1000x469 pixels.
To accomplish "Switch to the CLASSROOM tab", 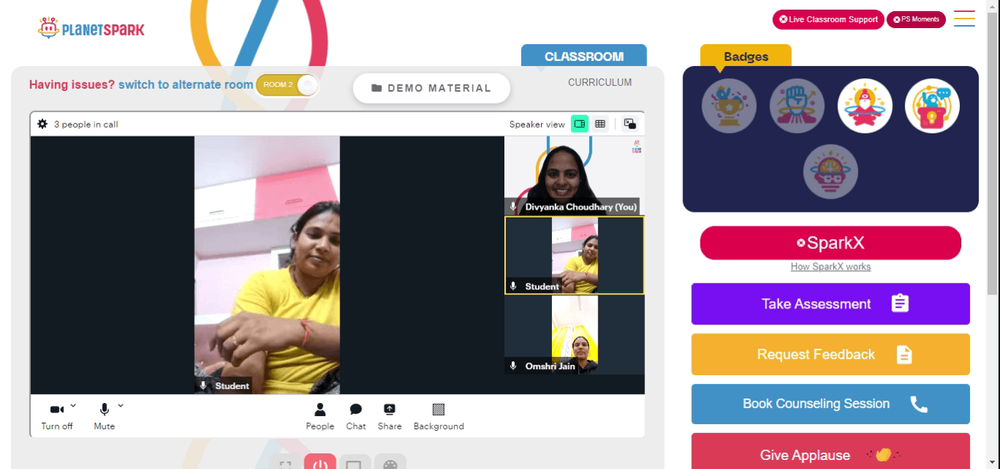I will (584, 56).
